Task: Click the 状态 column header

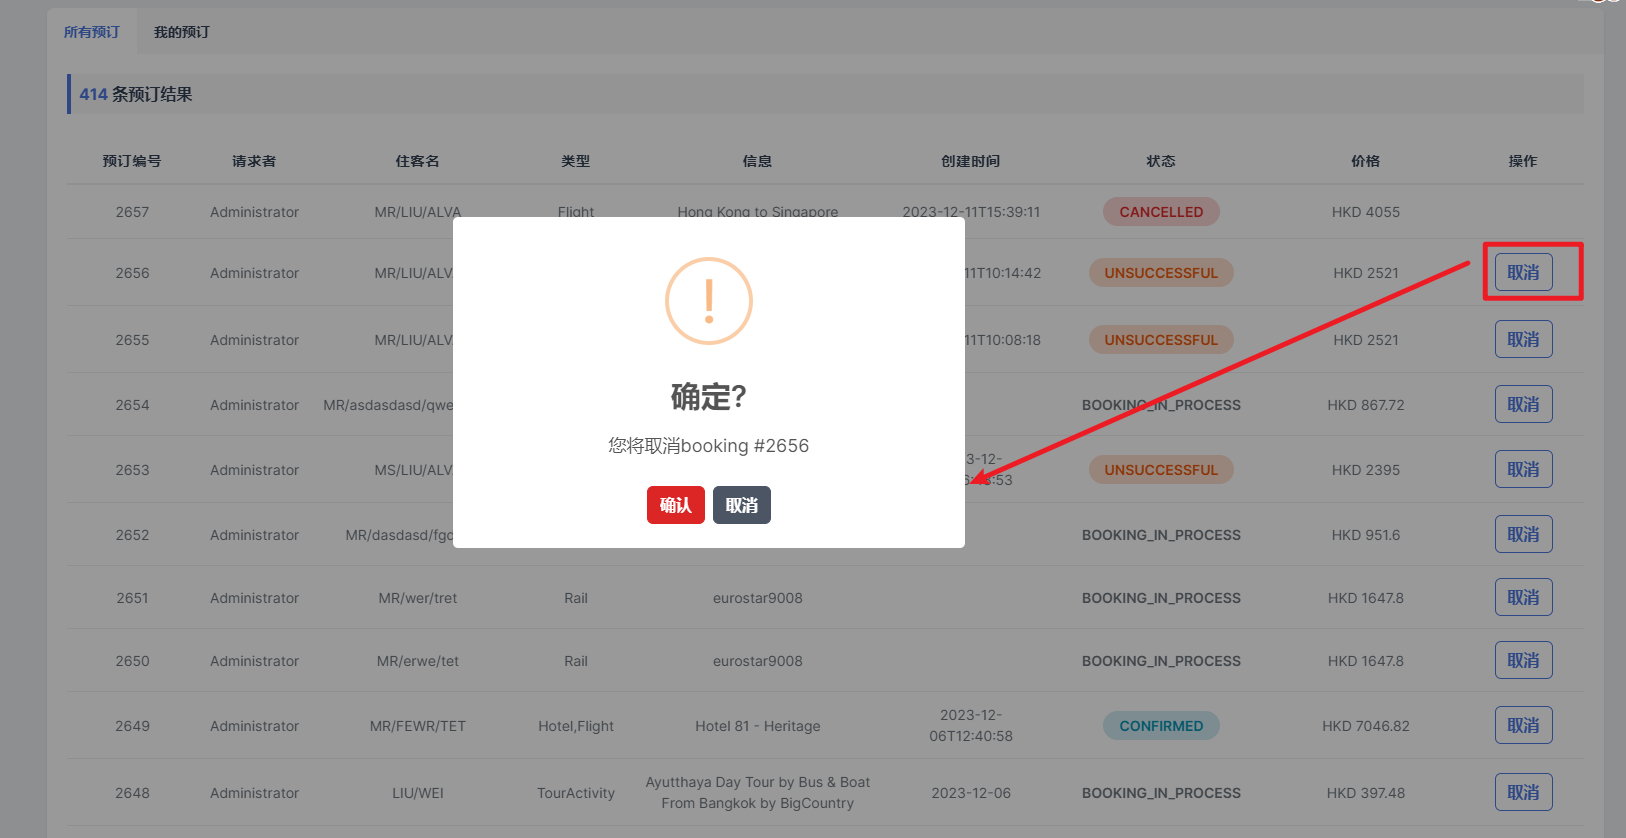Action: [x=1160, y=161]
